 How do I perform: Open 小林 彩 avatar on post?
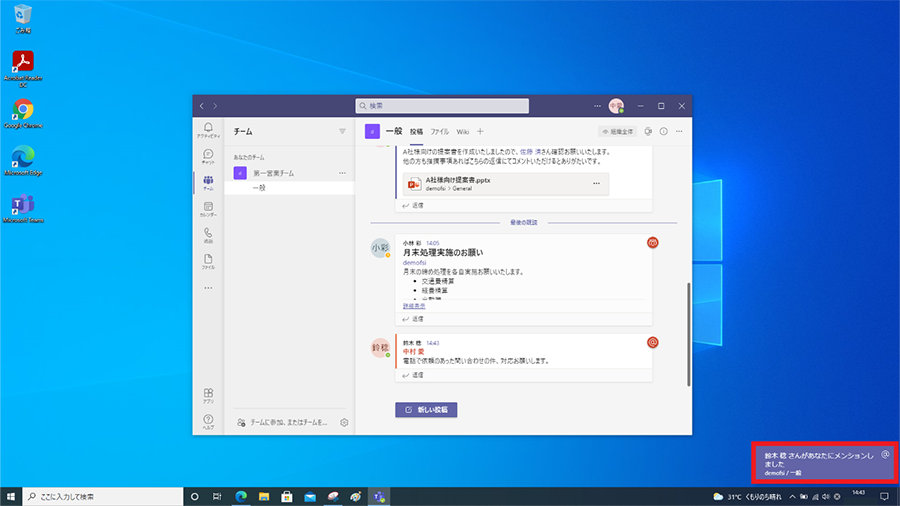click(380, 248)
